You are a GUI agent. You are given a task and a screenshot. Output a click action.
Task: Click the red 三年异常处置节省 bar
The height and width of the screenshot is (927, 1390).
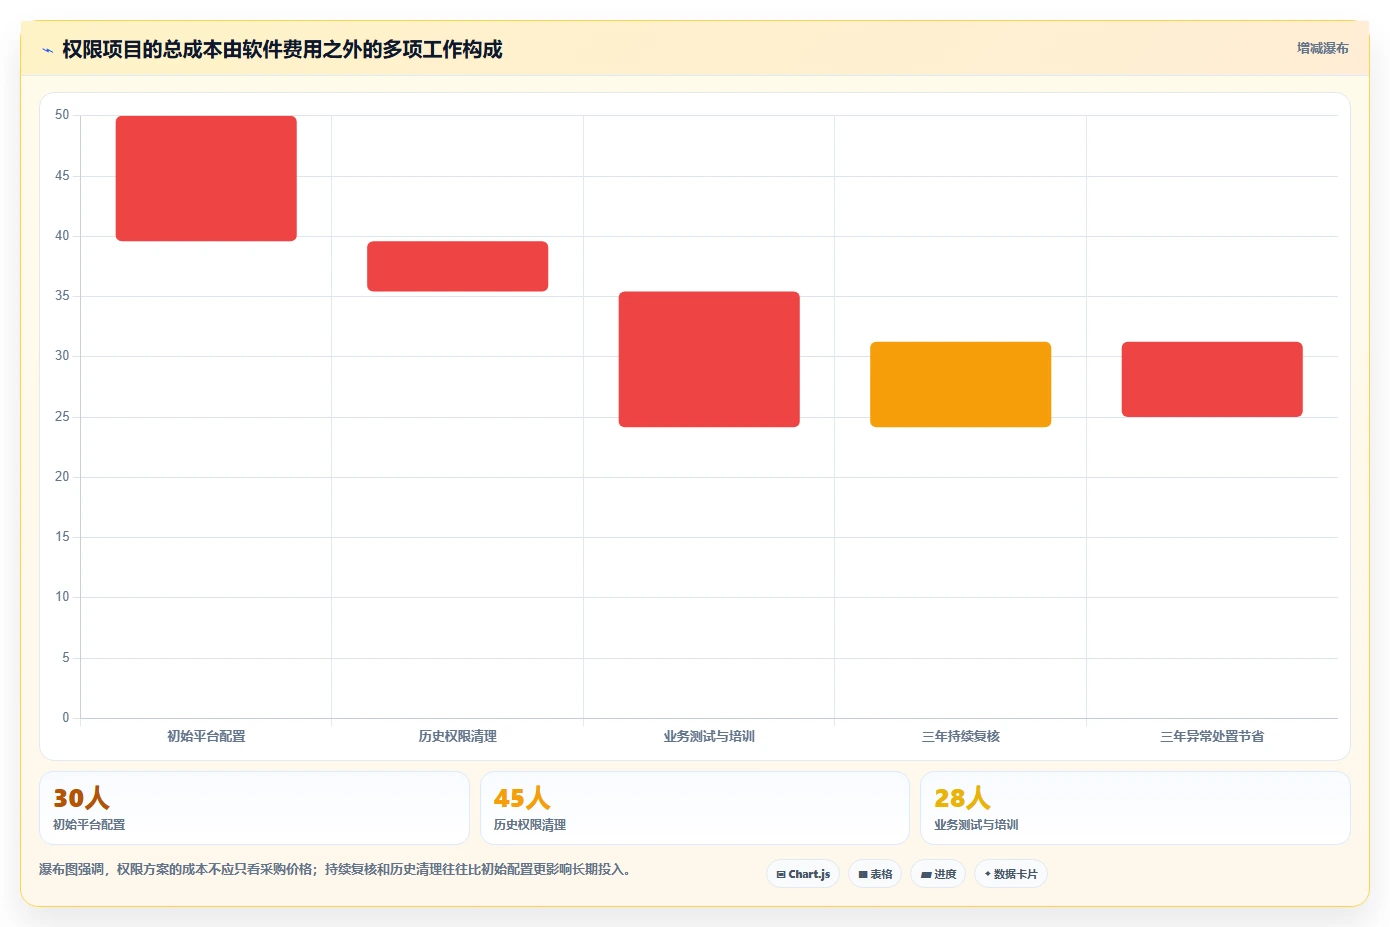point(1212,379)
